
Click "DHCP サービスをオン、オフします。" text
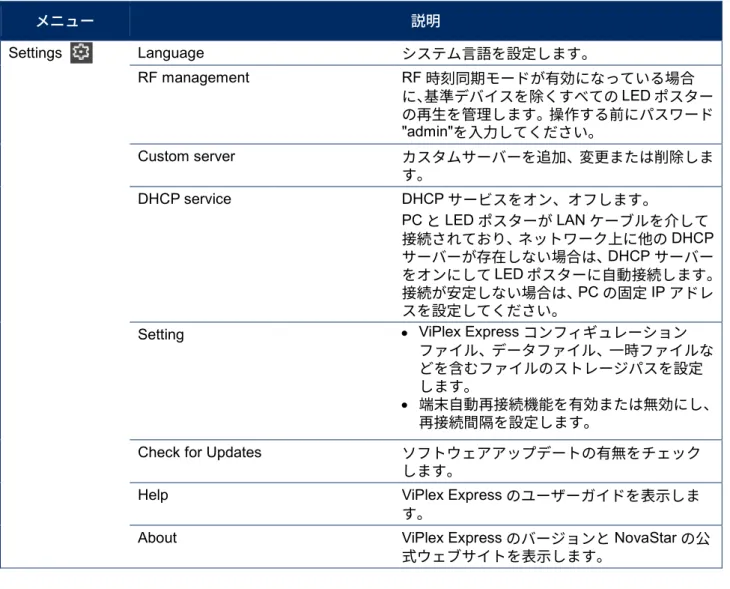click(x=526, y=200)
